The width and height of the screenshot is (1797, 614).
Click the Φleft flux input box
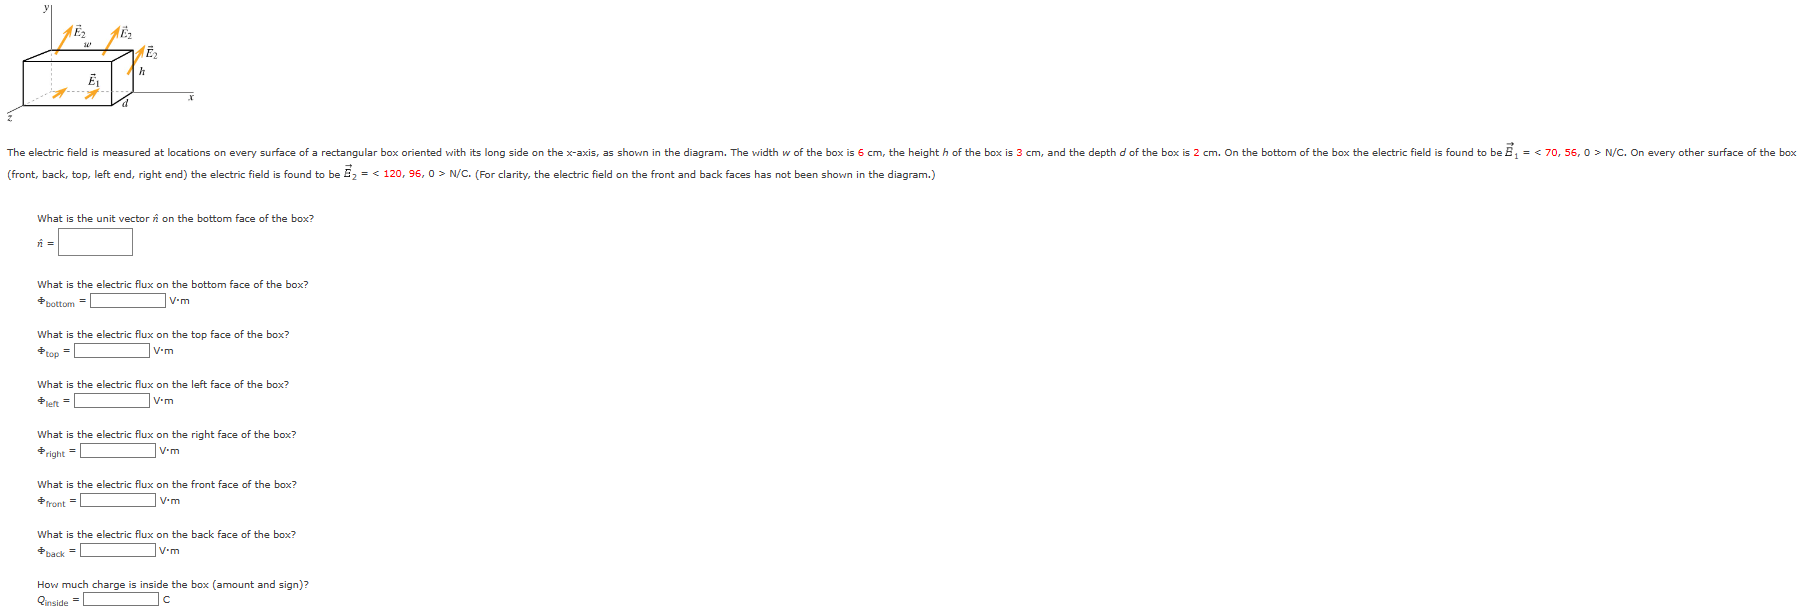[112, 400]
